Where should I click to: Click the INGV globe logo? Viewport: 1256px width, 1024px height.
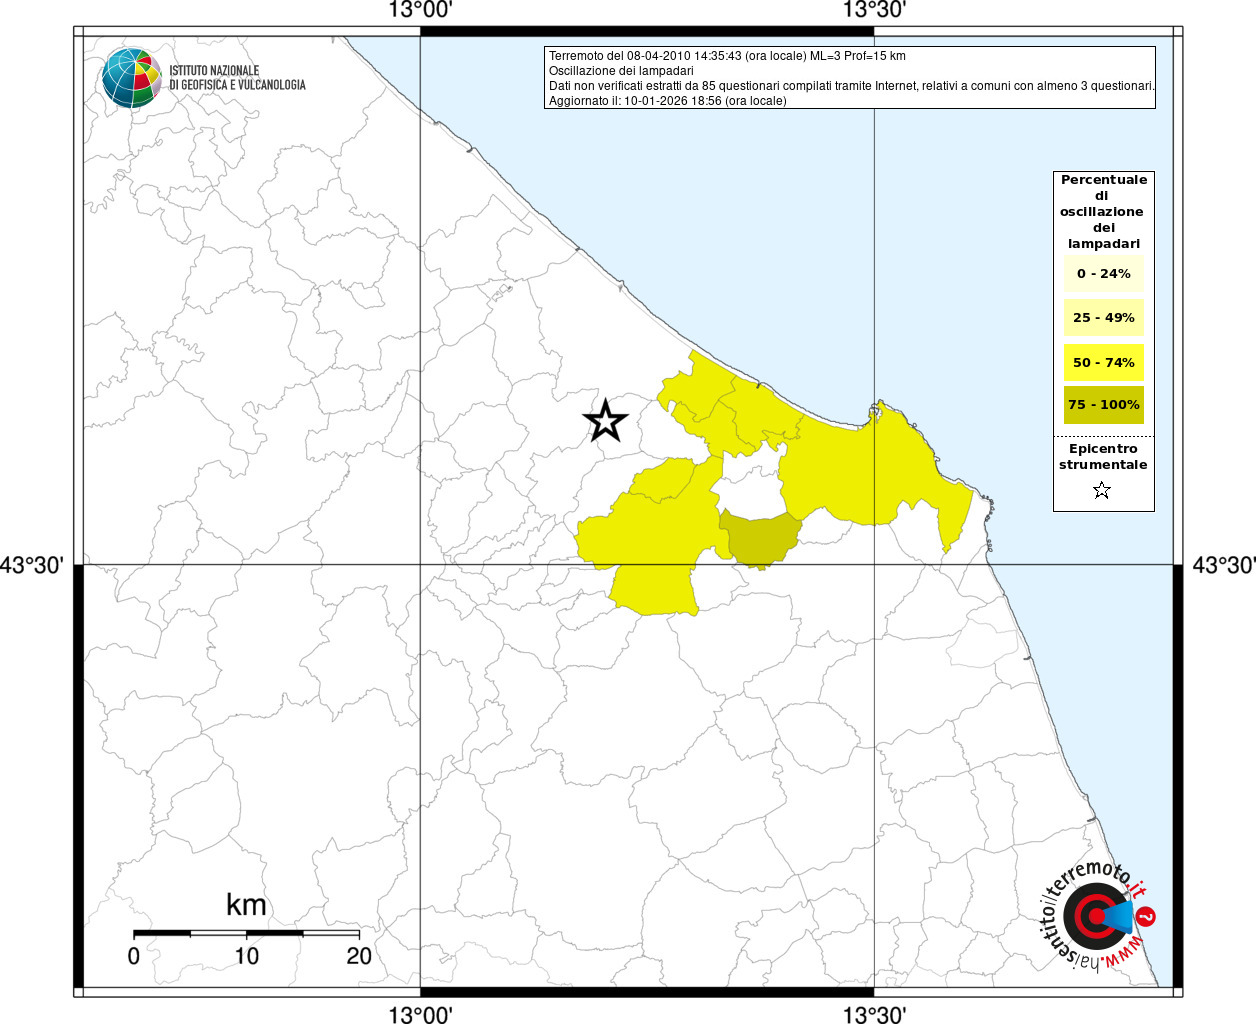pyautogui.click(x=131, y=78)
